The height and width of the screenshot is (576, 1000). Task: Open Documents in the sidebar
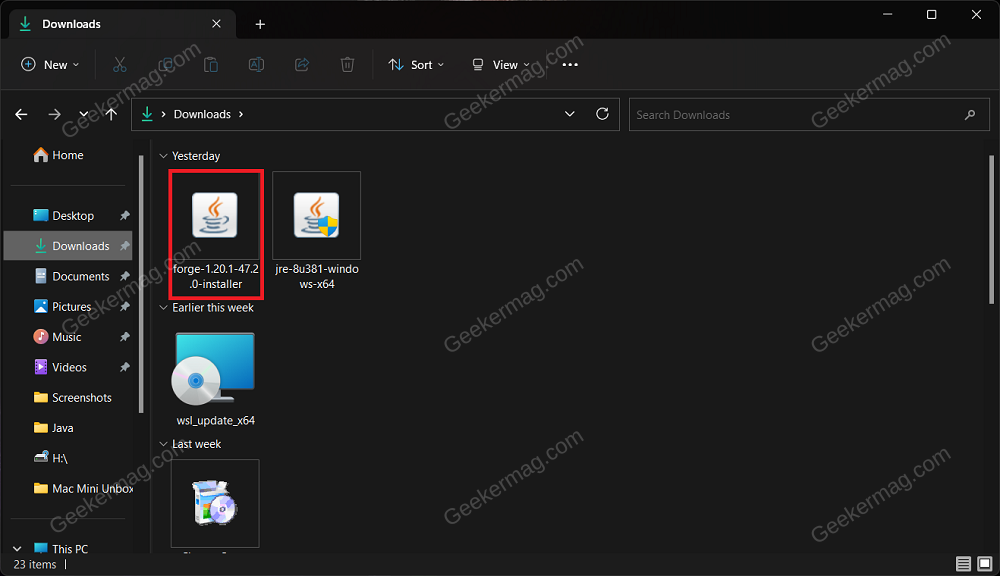click(68, 276)
